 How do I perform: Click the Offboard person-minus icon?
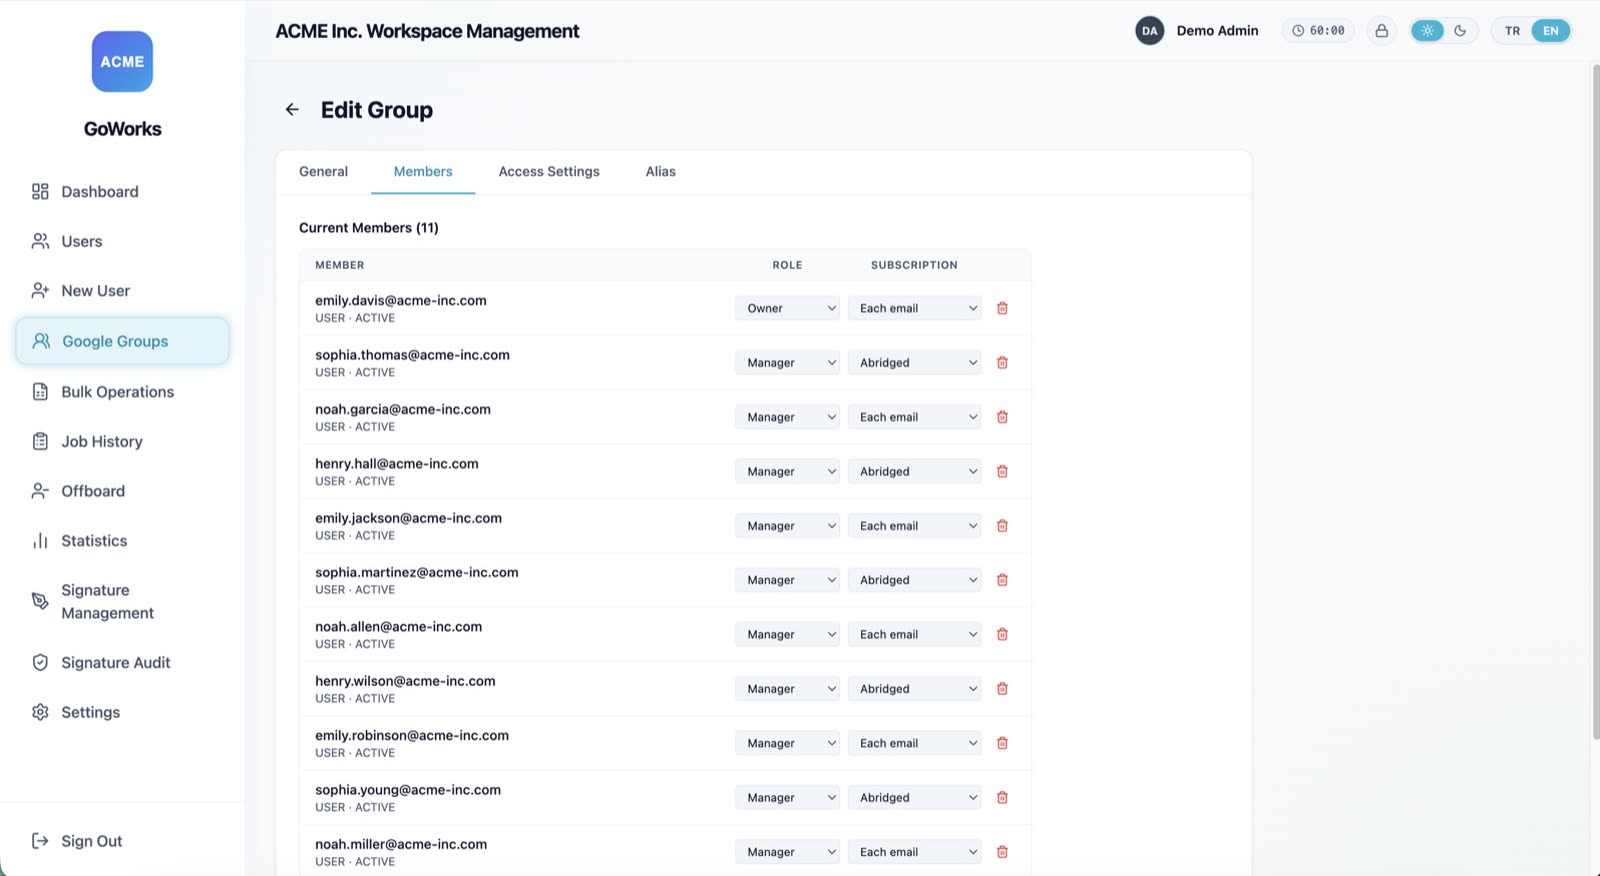pyautogui.click(x=40, y=491)
